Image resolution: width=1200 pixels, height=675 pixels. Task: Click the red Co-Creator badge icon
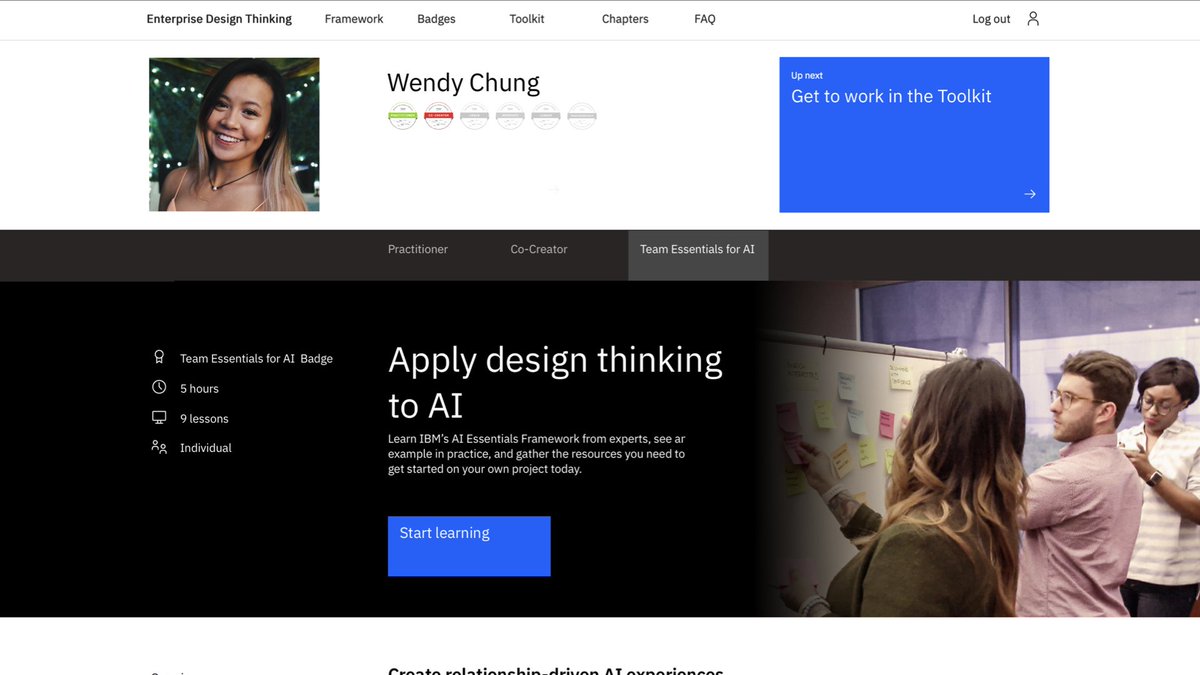(x=439, y=117)
